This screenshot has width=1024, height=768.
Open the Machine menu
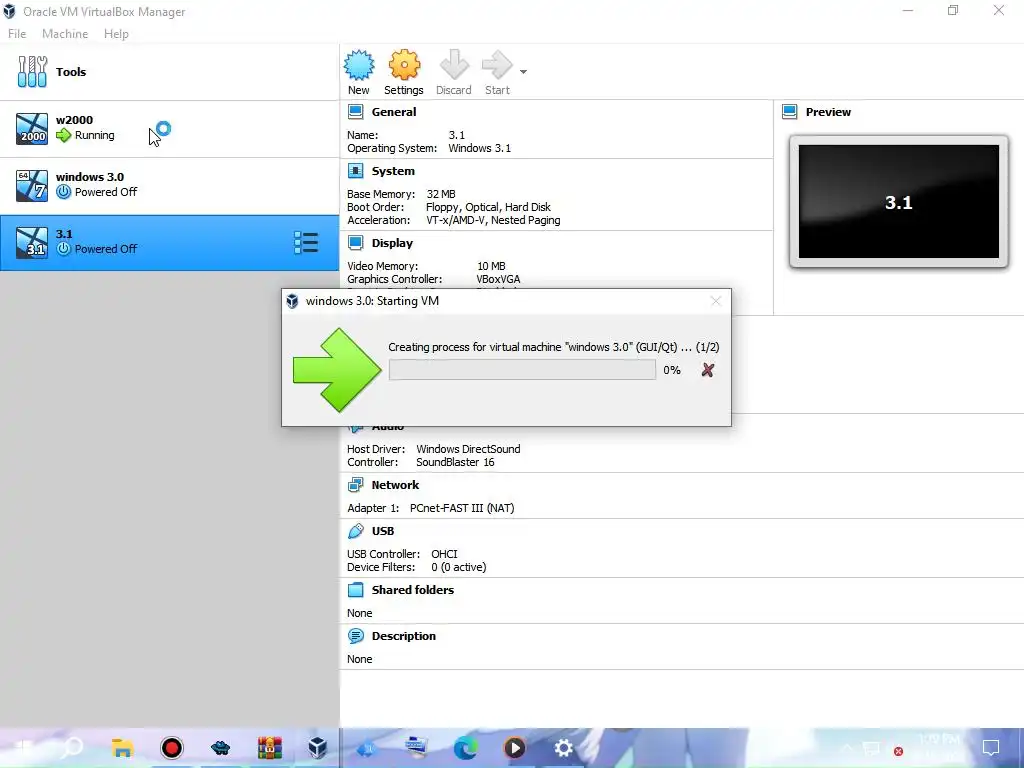point(65,34)
